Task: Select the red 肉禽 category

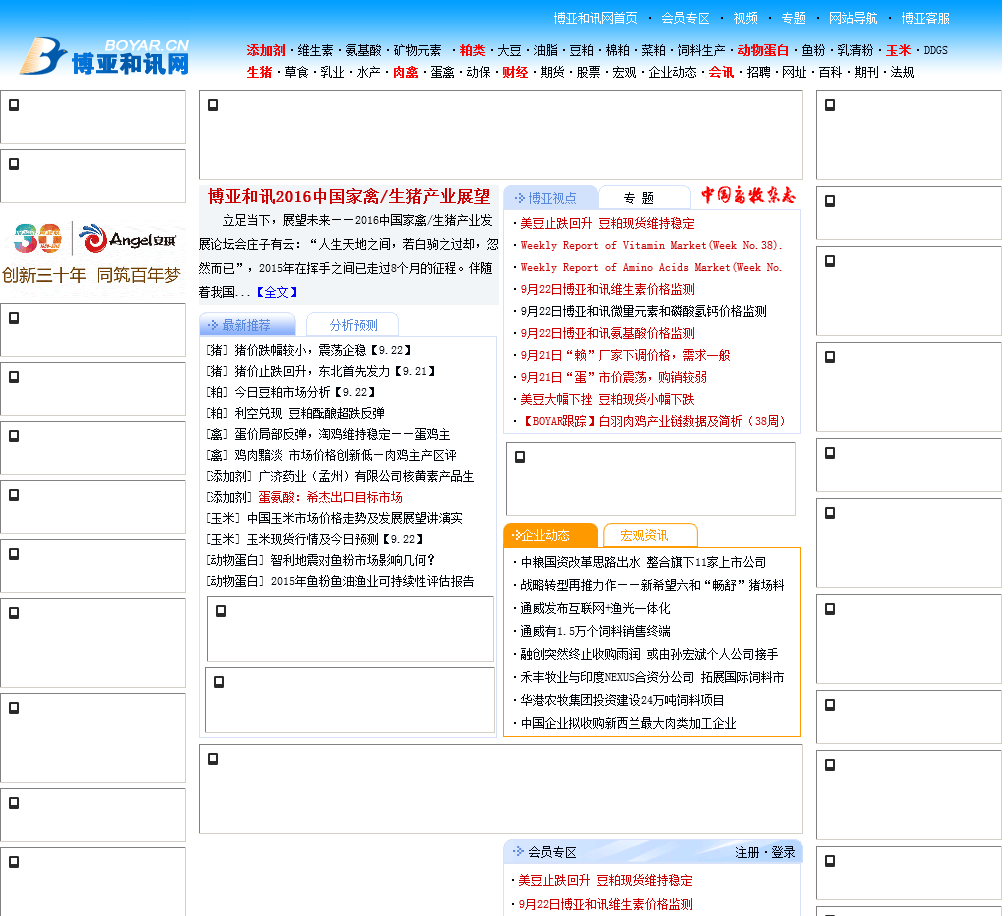Action: tap(406, 72)
